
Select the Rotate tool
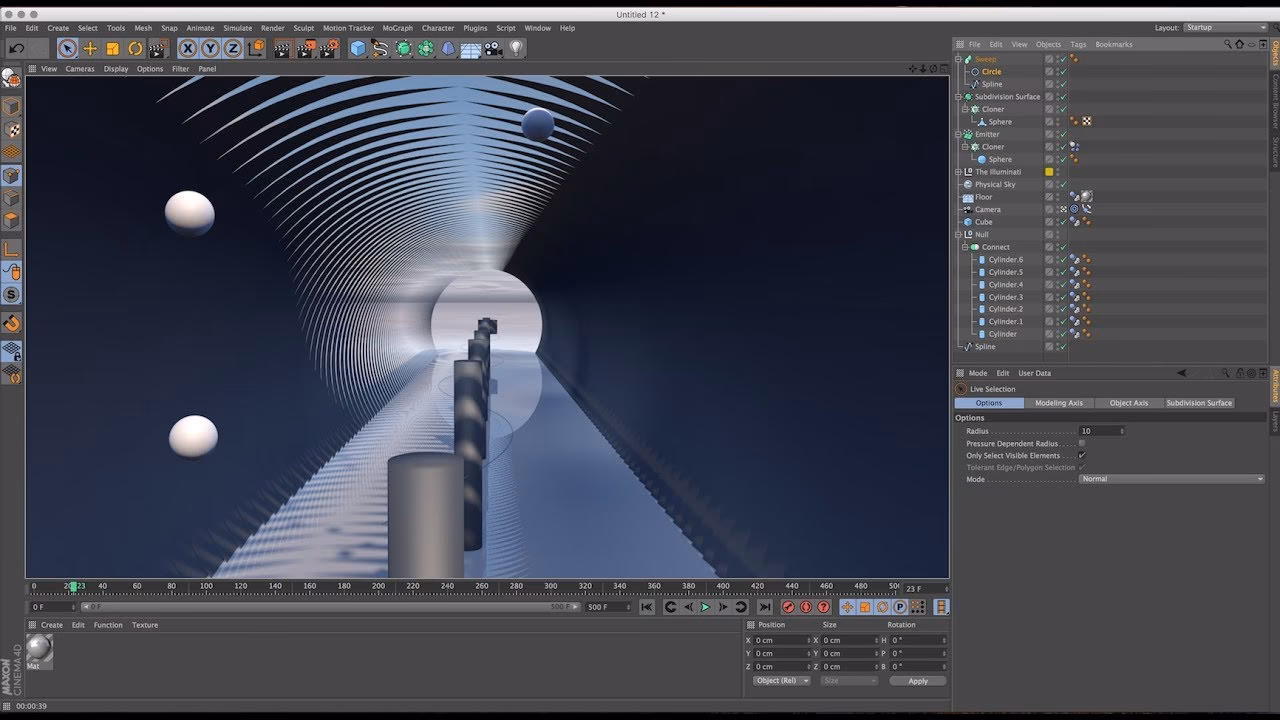pyautogui.click(x=132, y=48)
